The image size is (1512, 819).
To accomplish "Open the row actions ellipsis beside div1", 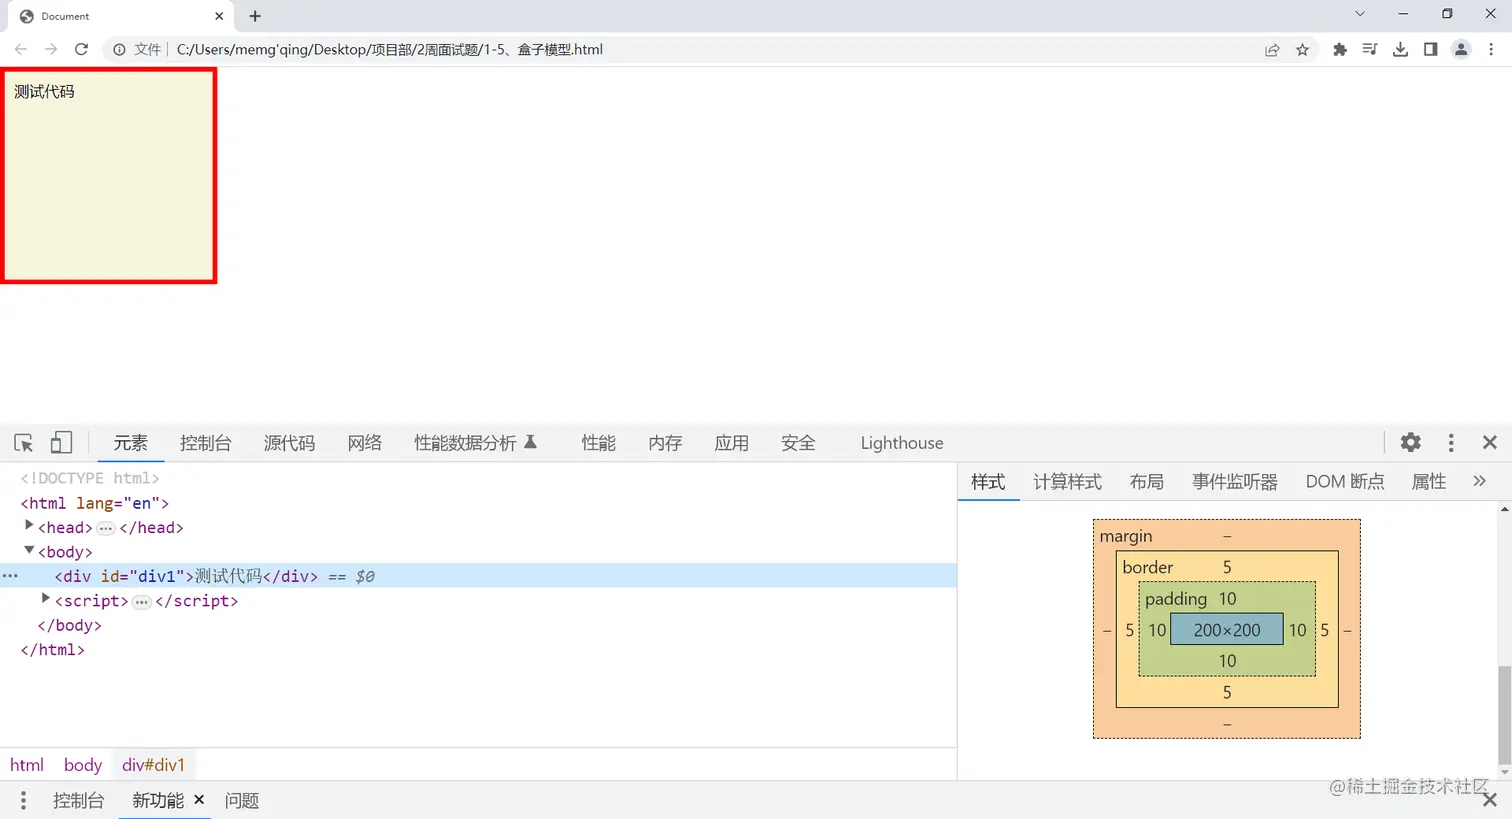I will (10, 576).
